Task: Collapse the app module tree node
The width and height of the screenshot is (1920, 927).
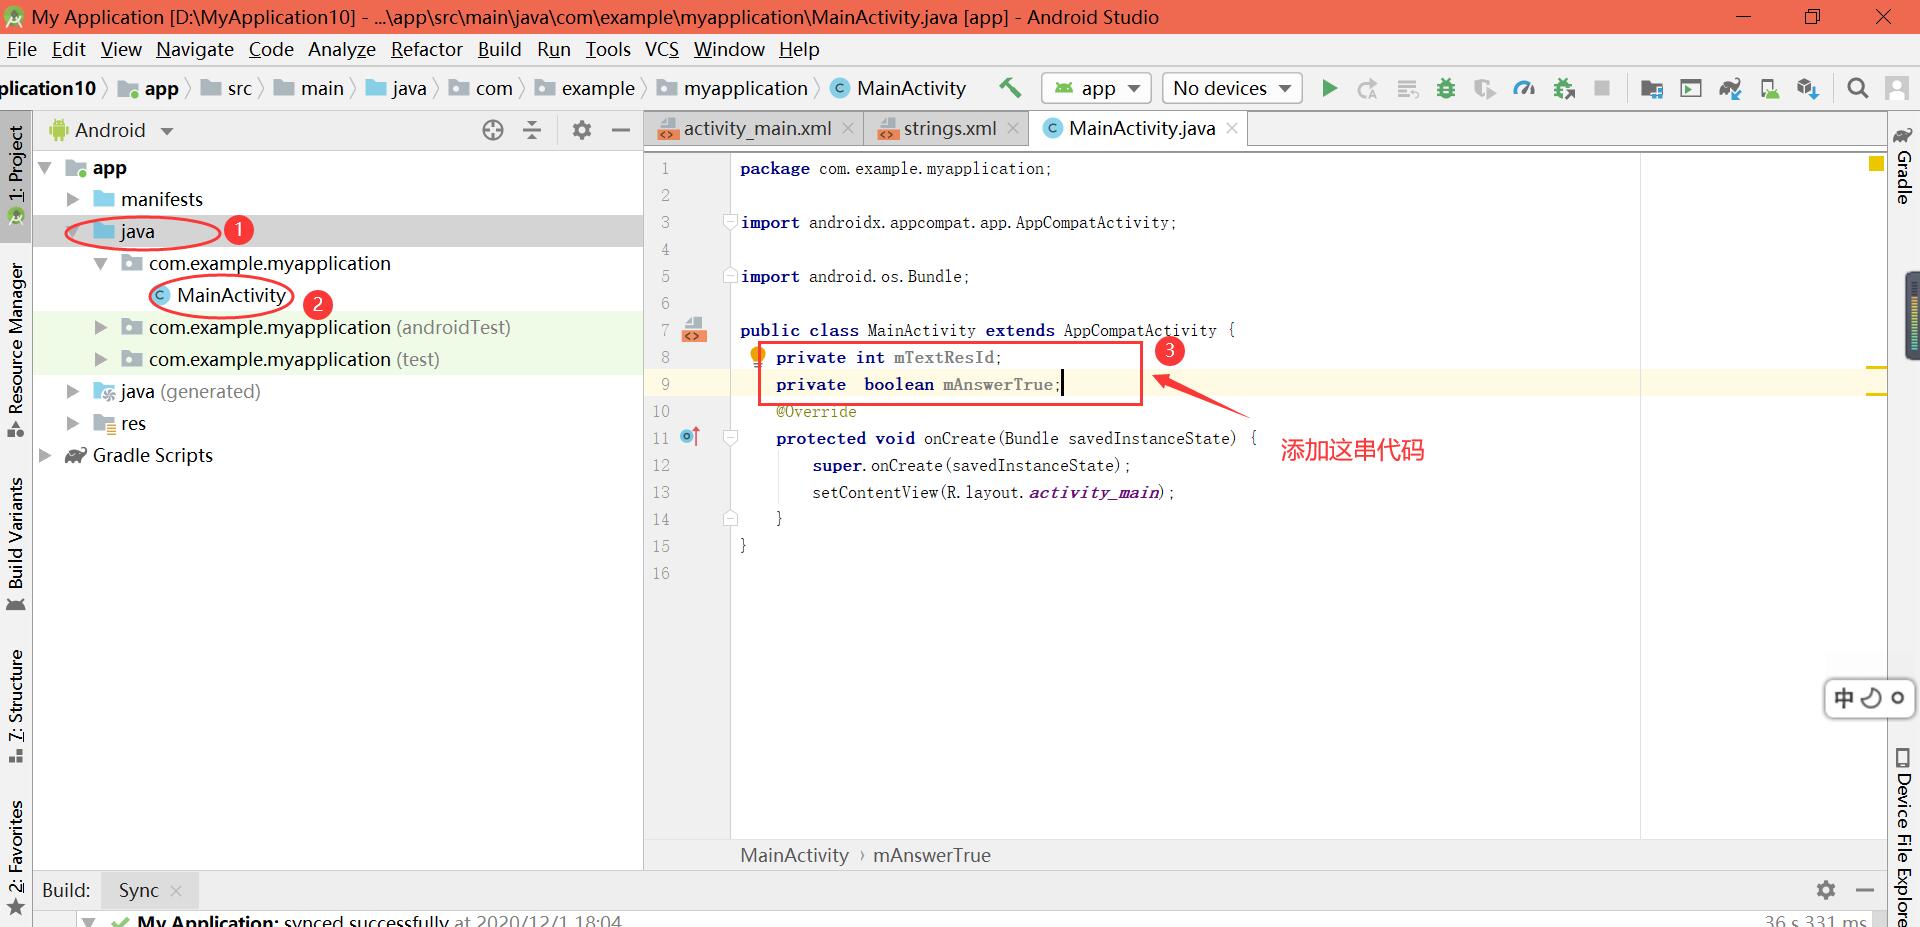Action: [x=45, y=167]
